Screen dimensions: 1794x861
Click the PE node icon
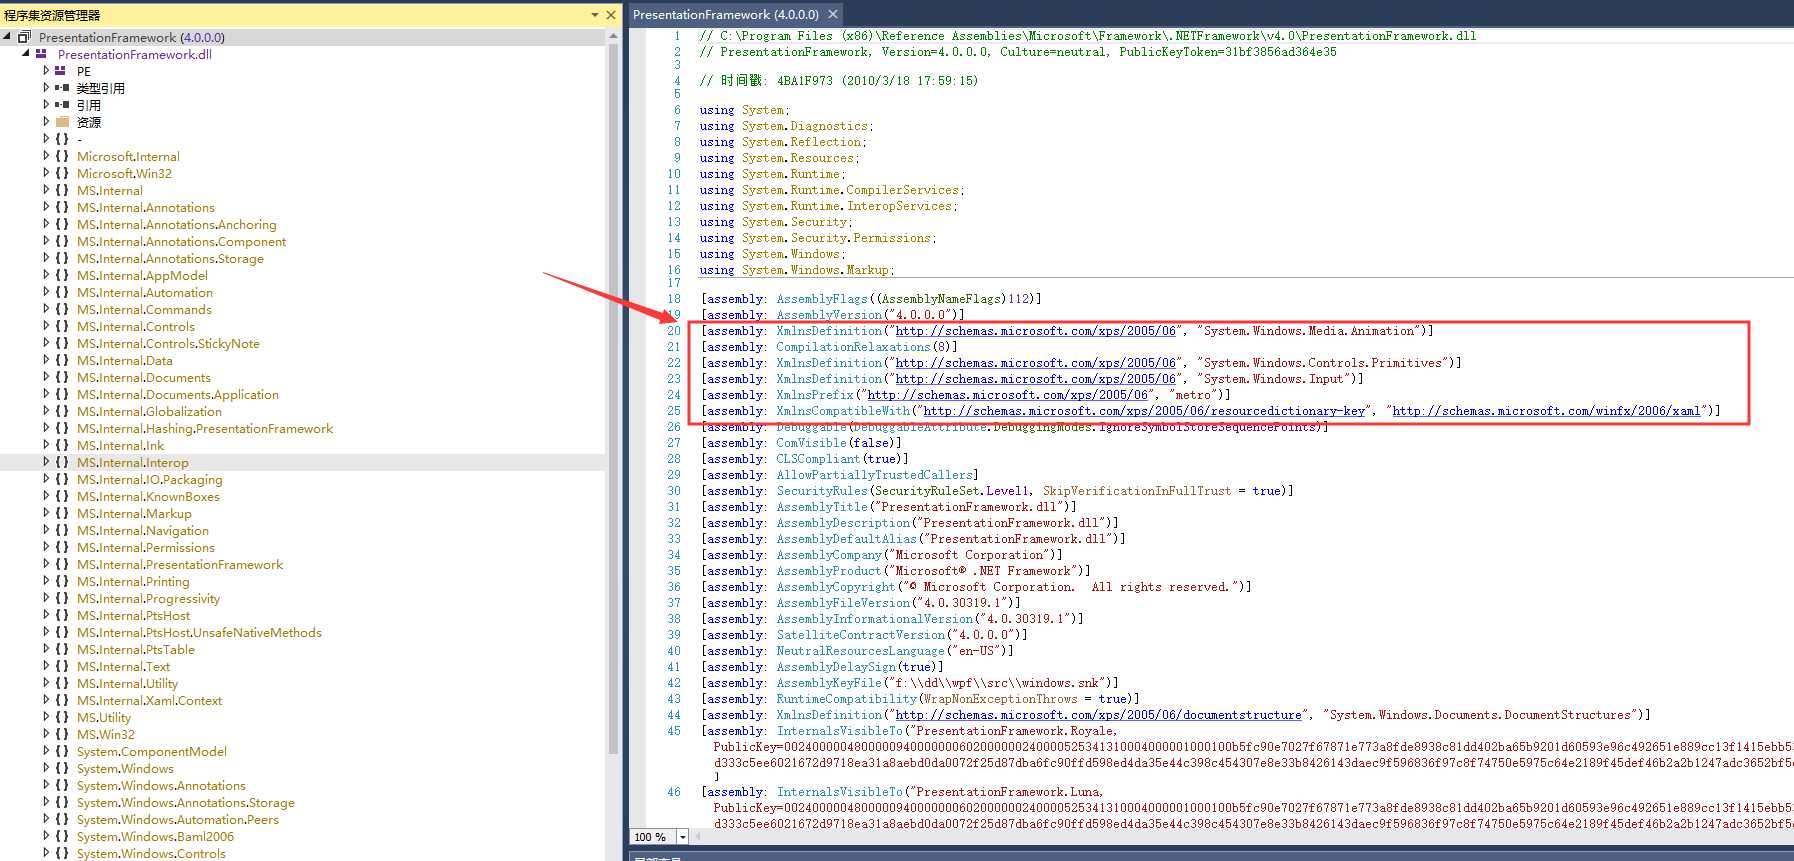[x=61, y=71]
